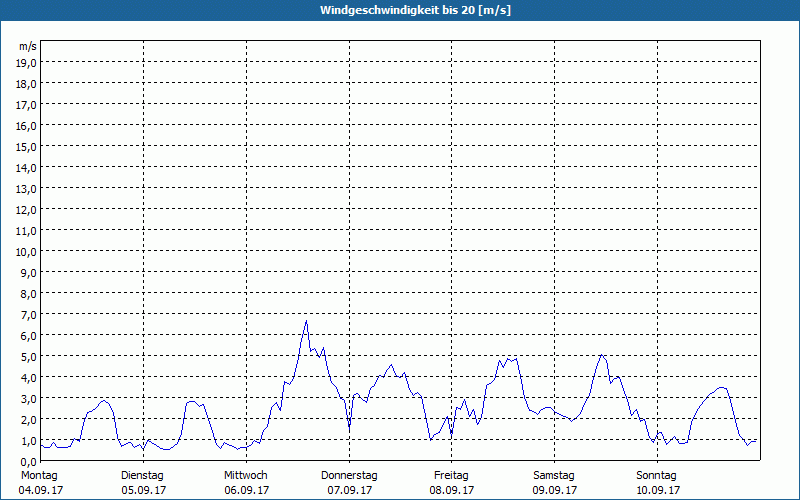Select the 2,0 axis value
This screenshot has height=500, width=800.
click(30, 420)
